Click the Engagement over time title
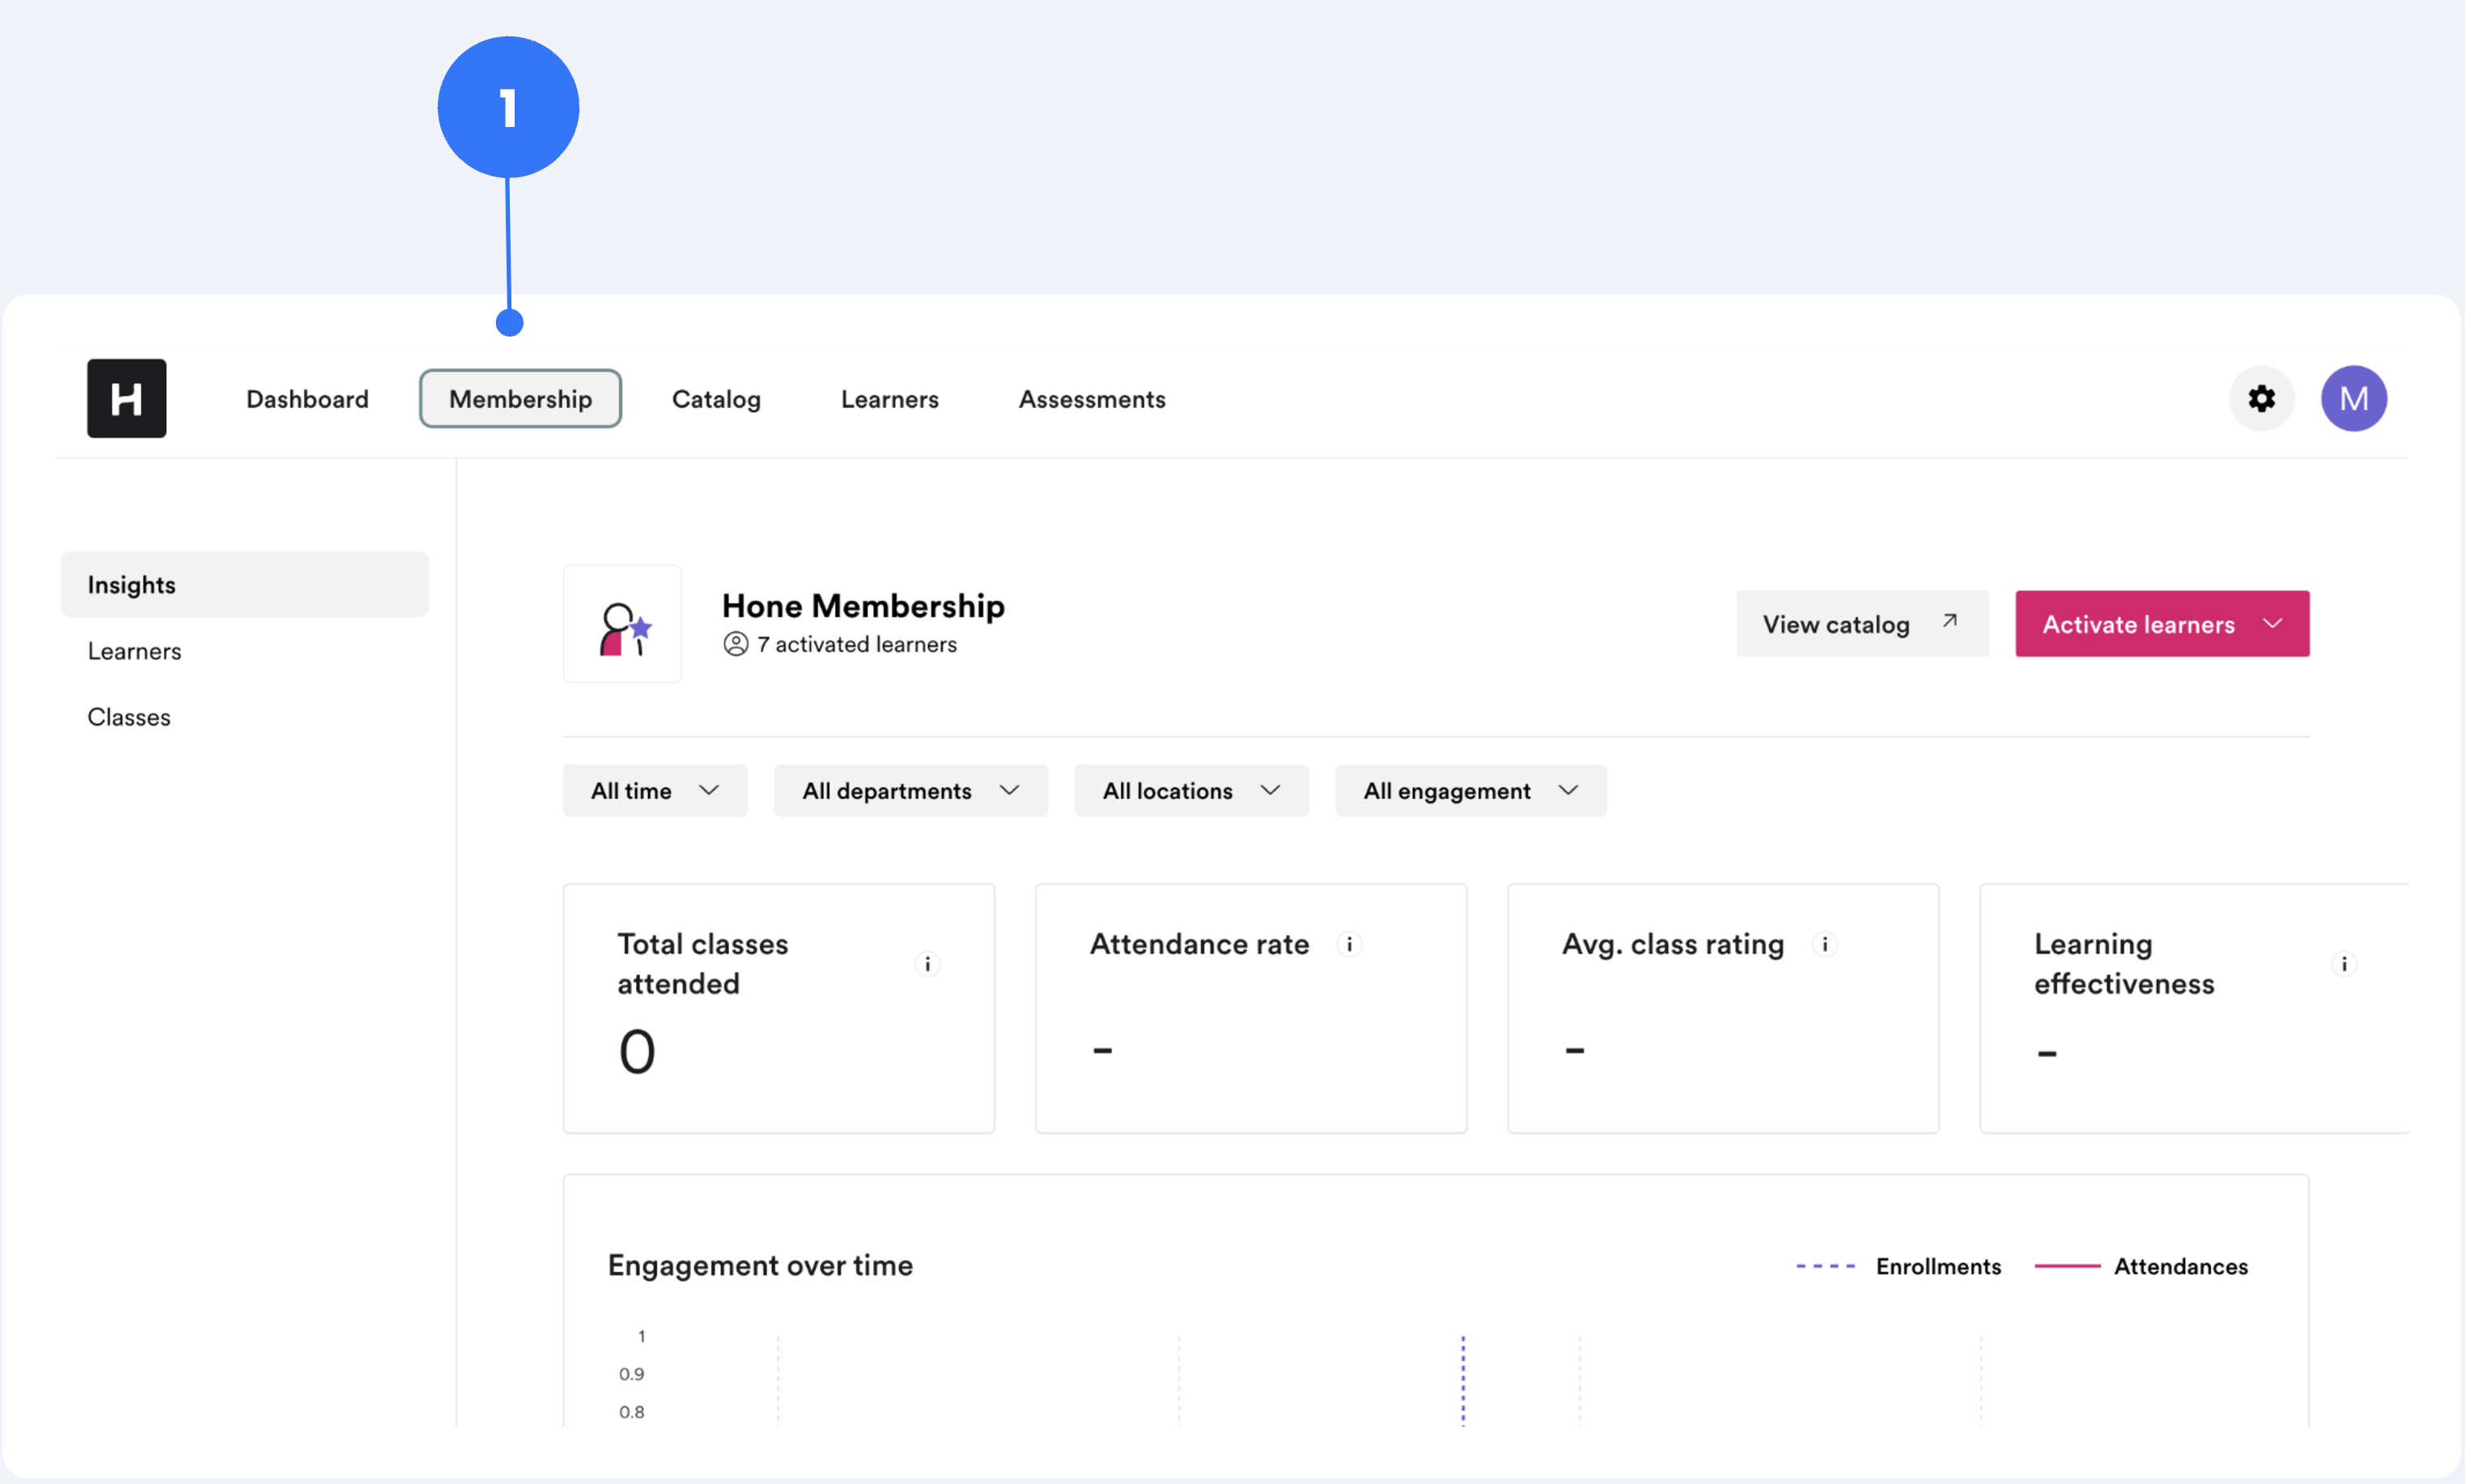 click(760, 1266)
